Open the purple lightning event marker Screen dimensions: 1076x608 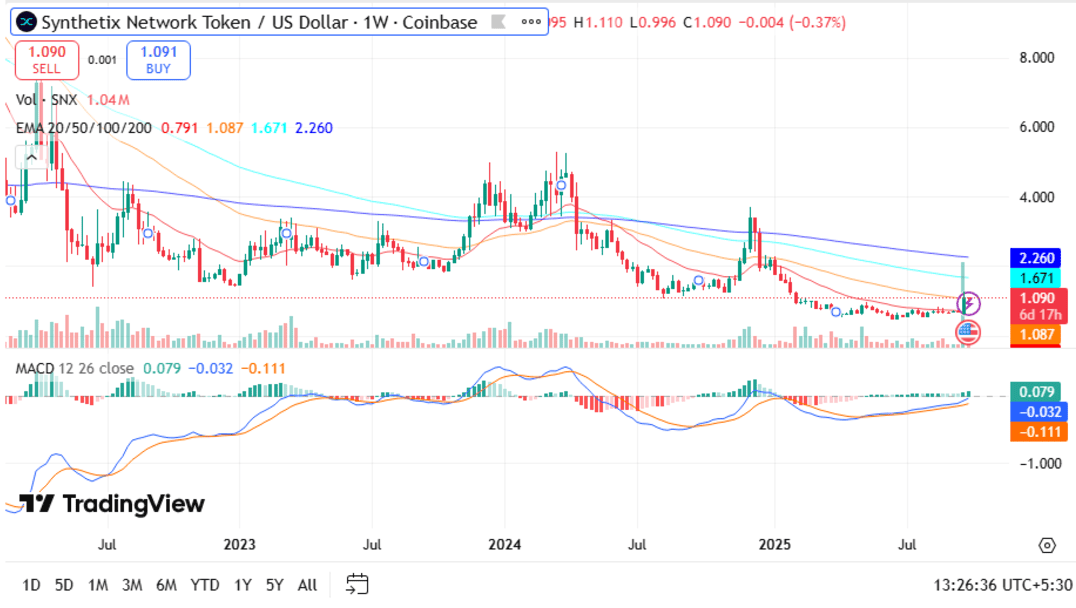[x=968, y=303]
